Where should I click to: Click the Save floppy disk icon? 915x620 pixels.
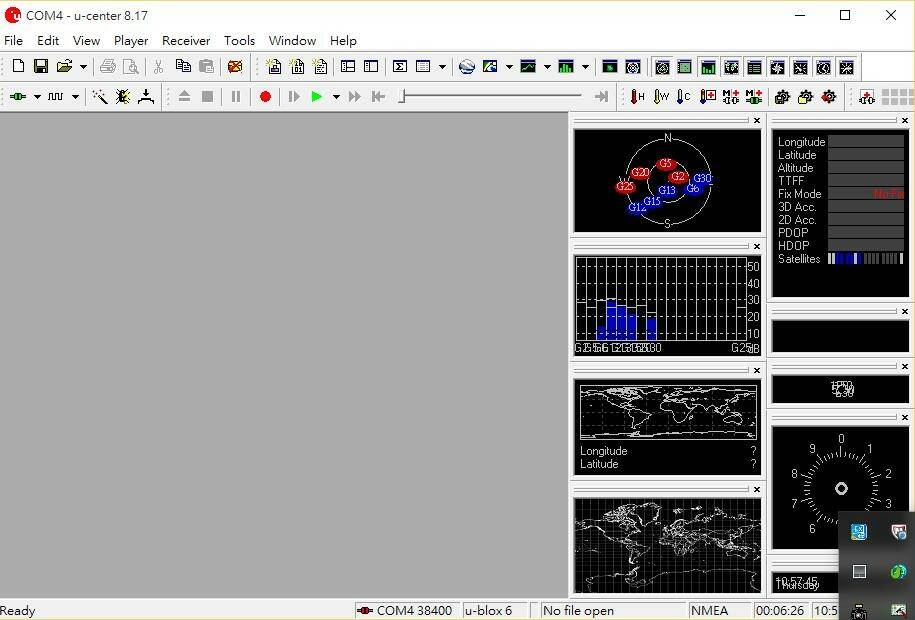click(41, 67)
